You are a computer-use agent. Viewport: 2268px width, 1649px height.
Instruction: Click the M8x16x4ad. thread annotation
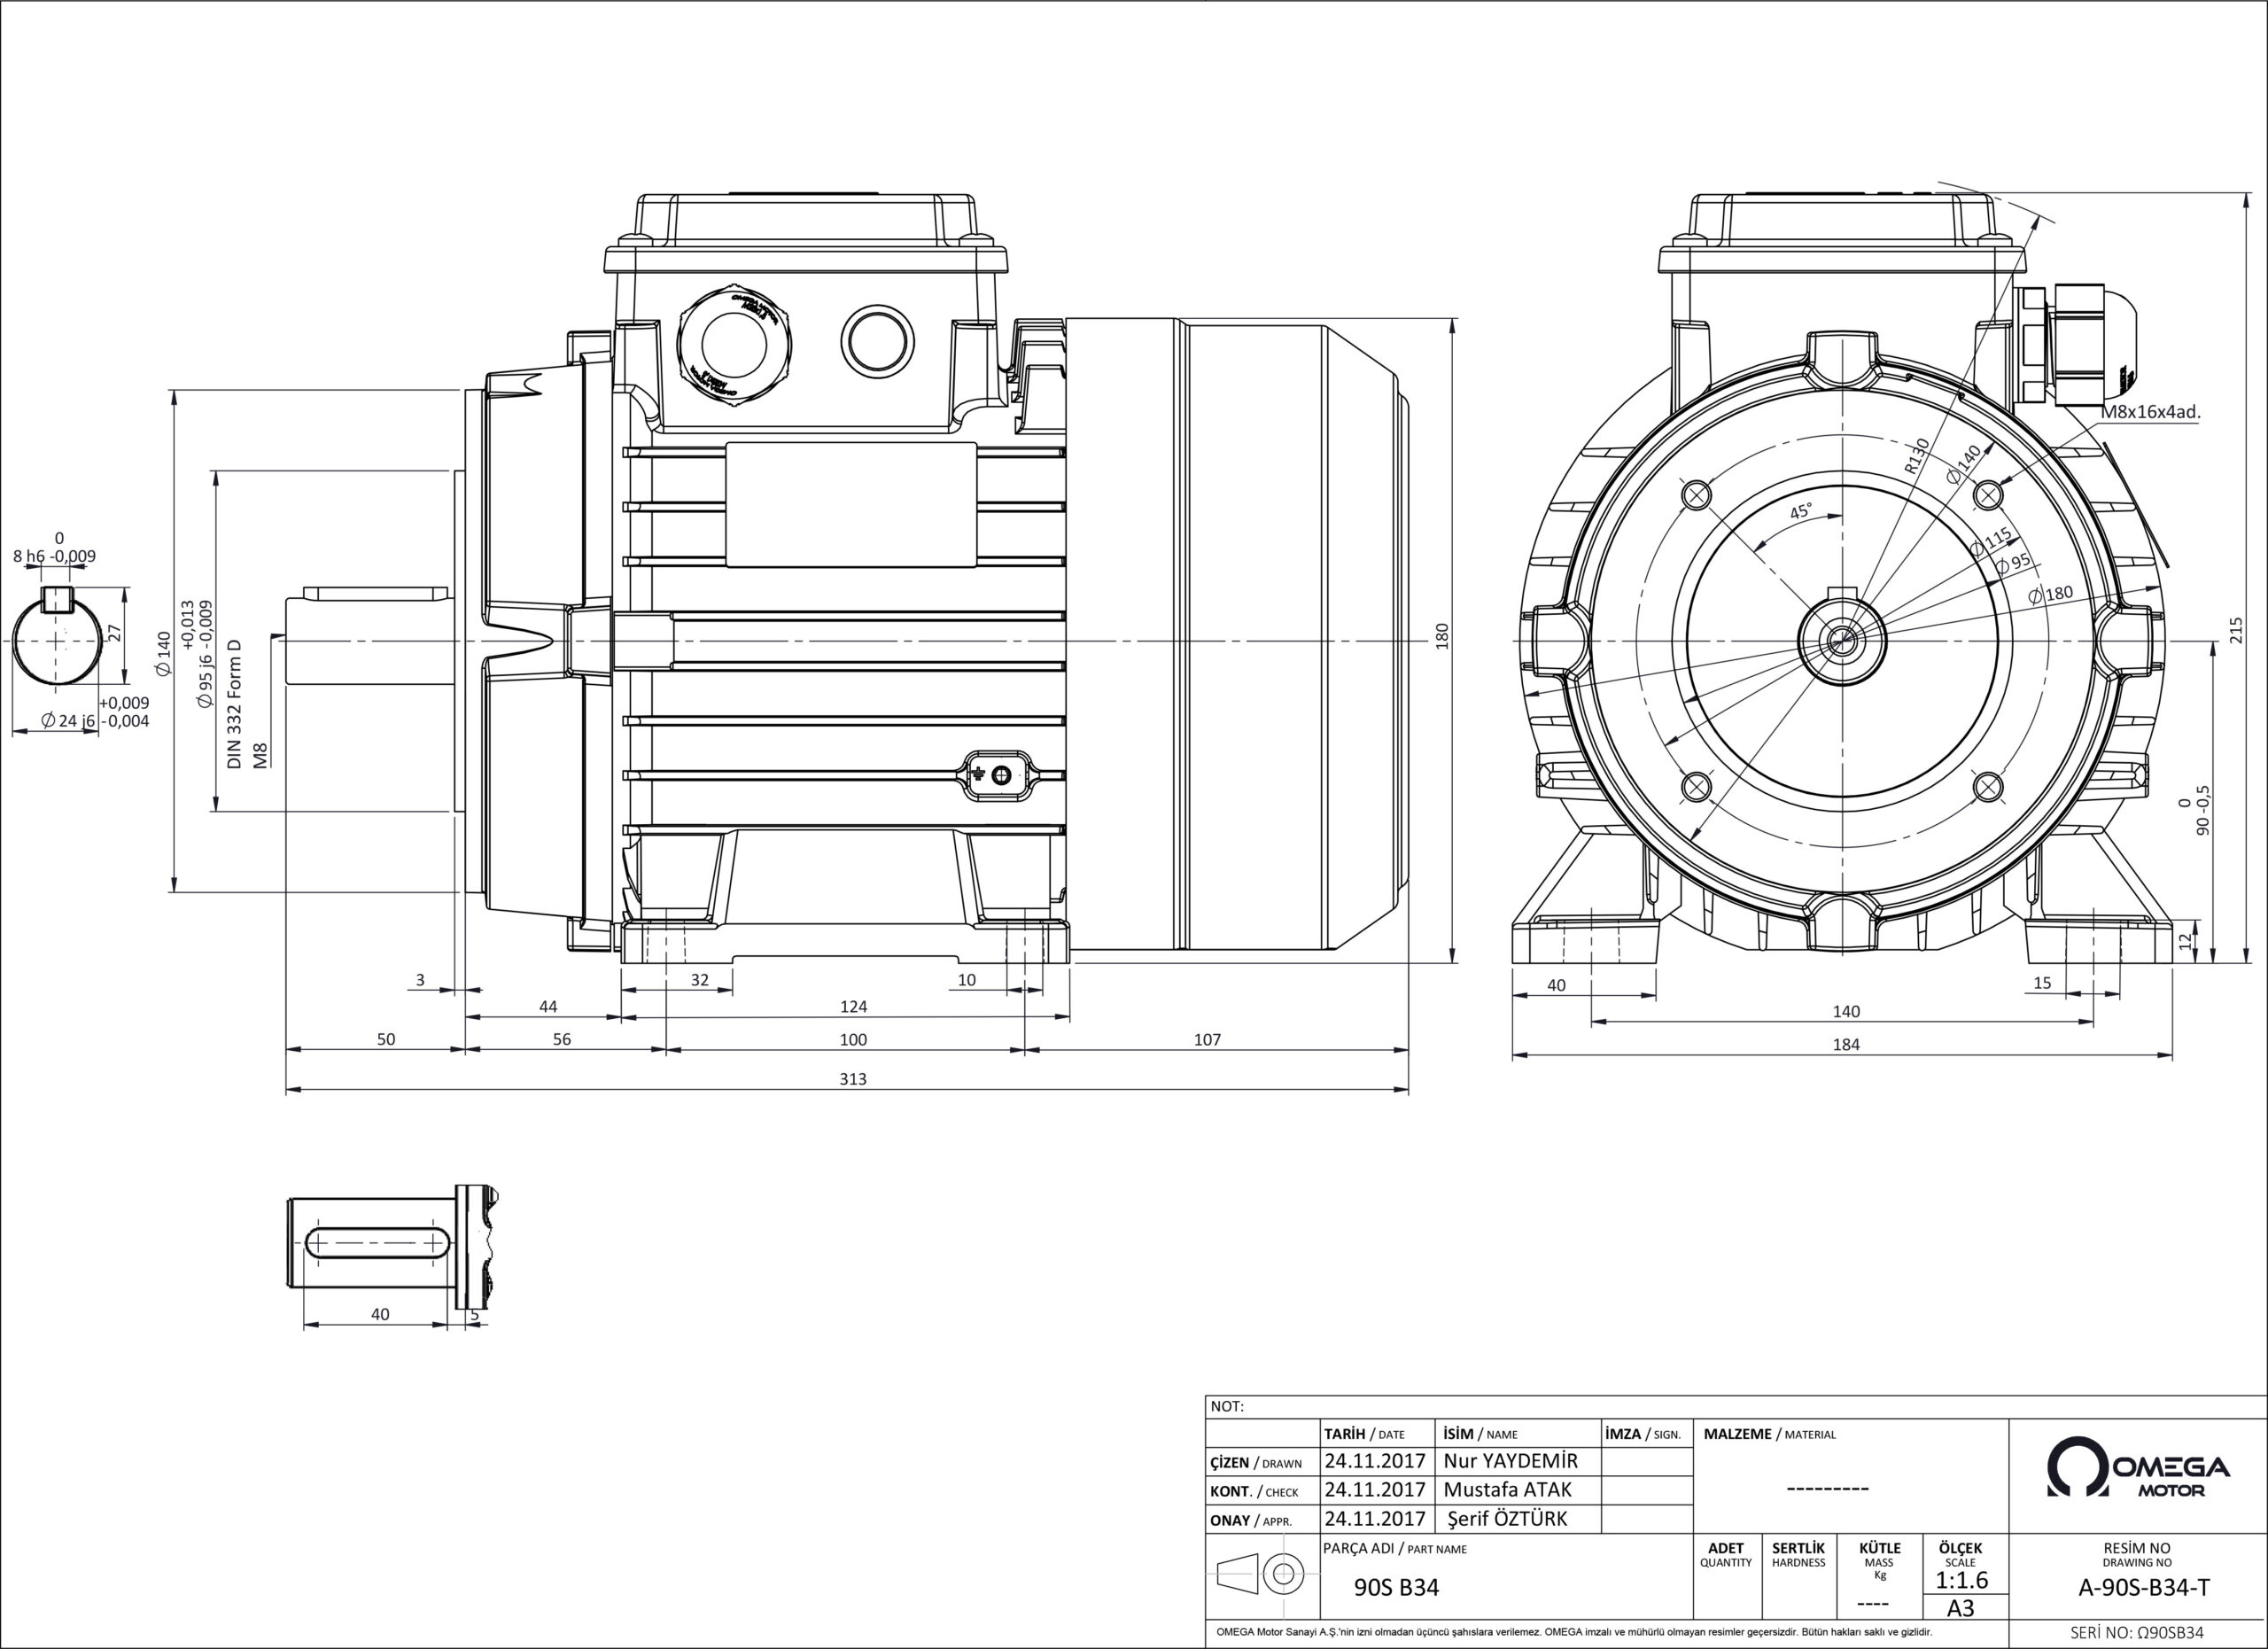(x=2150, y=411)
